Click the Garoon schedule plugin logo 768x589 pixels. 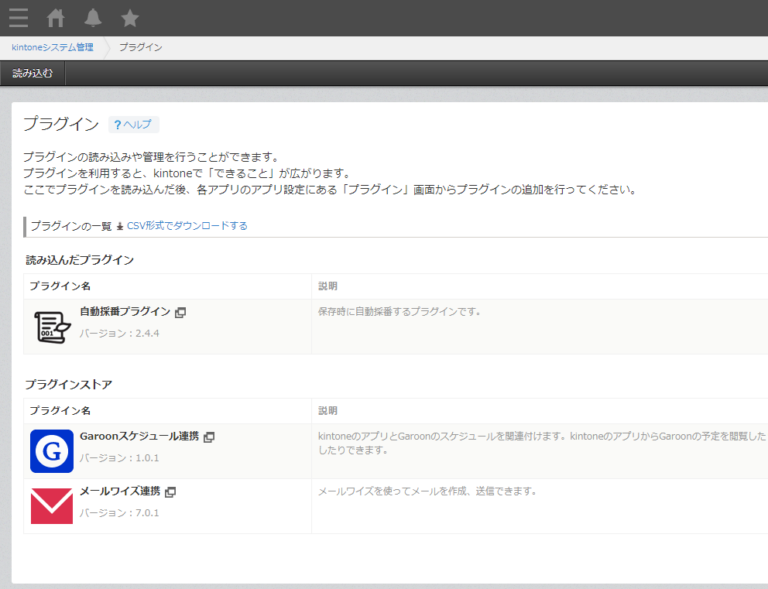[52, 451]
